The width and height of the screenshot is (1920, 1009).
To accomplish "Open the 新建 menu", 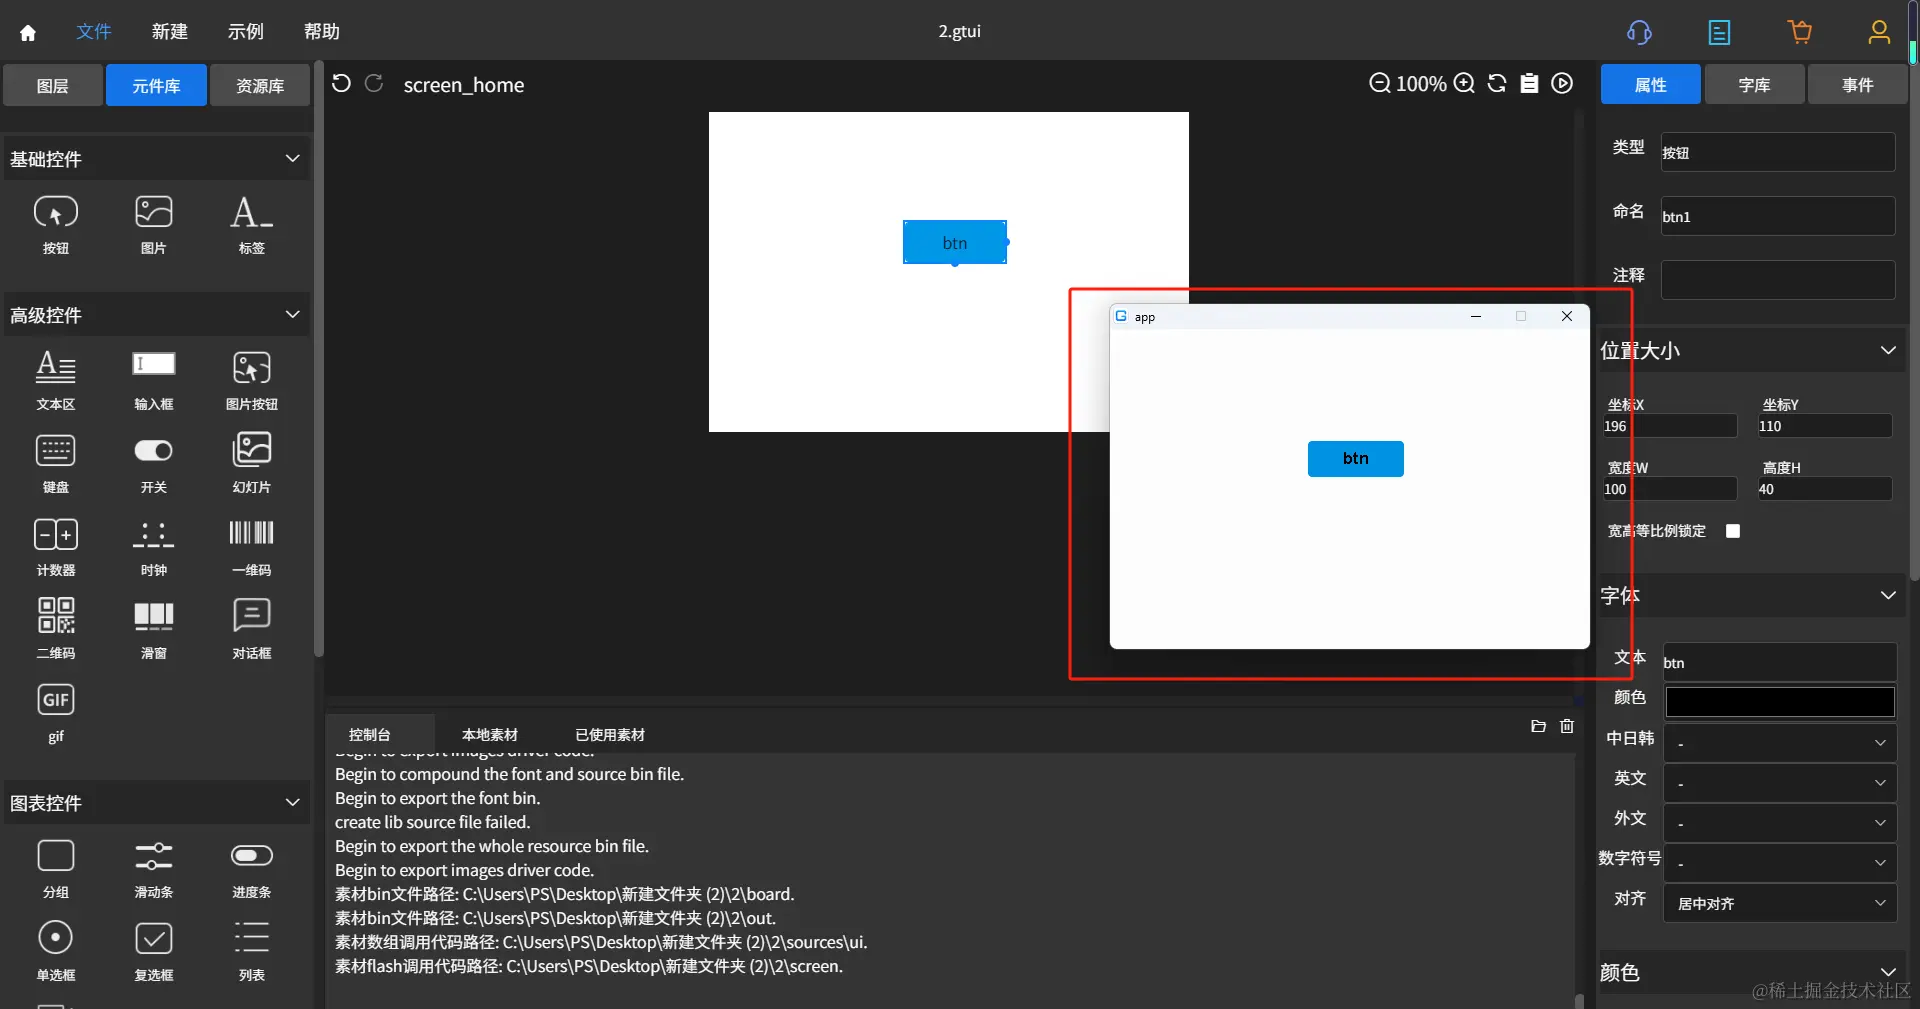I will click(x=170, y=32).
